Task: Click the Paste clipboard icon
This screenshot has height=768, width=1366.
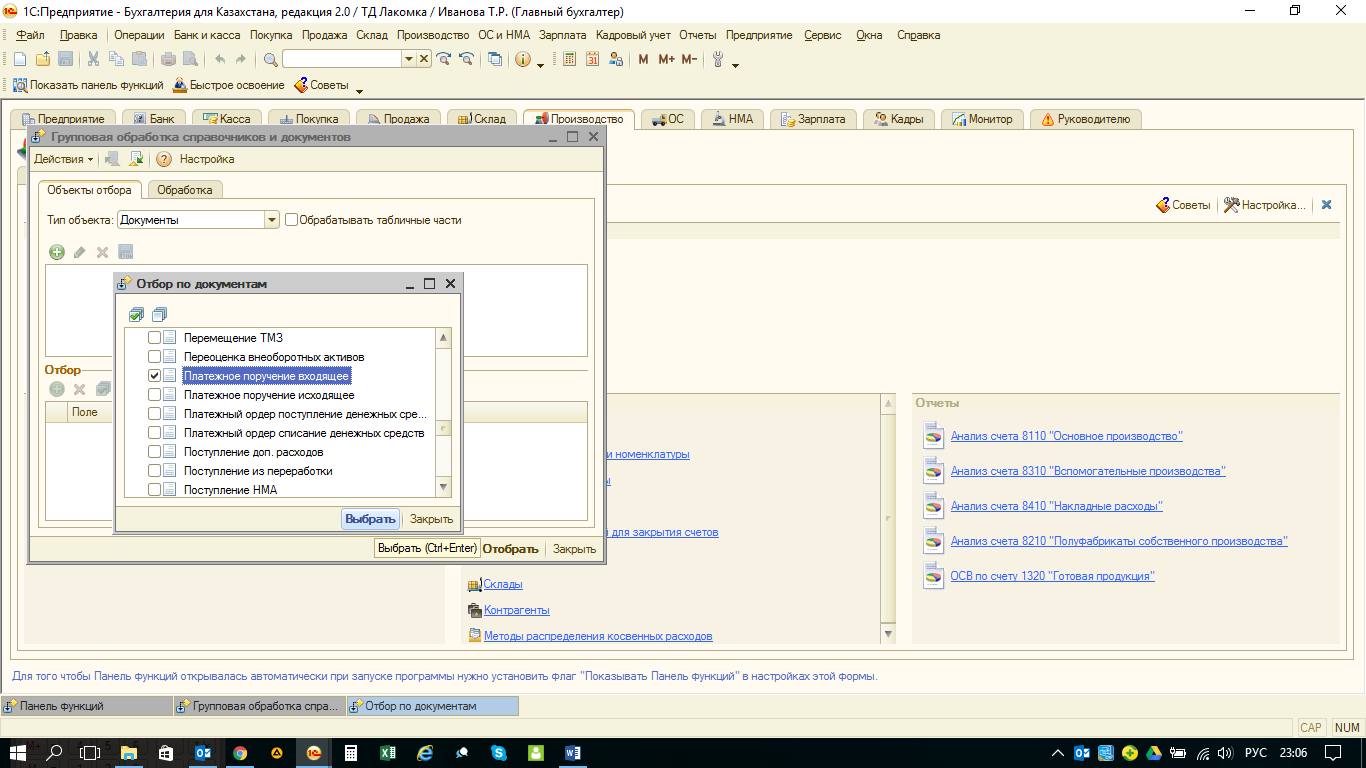Action: (139, 59)
